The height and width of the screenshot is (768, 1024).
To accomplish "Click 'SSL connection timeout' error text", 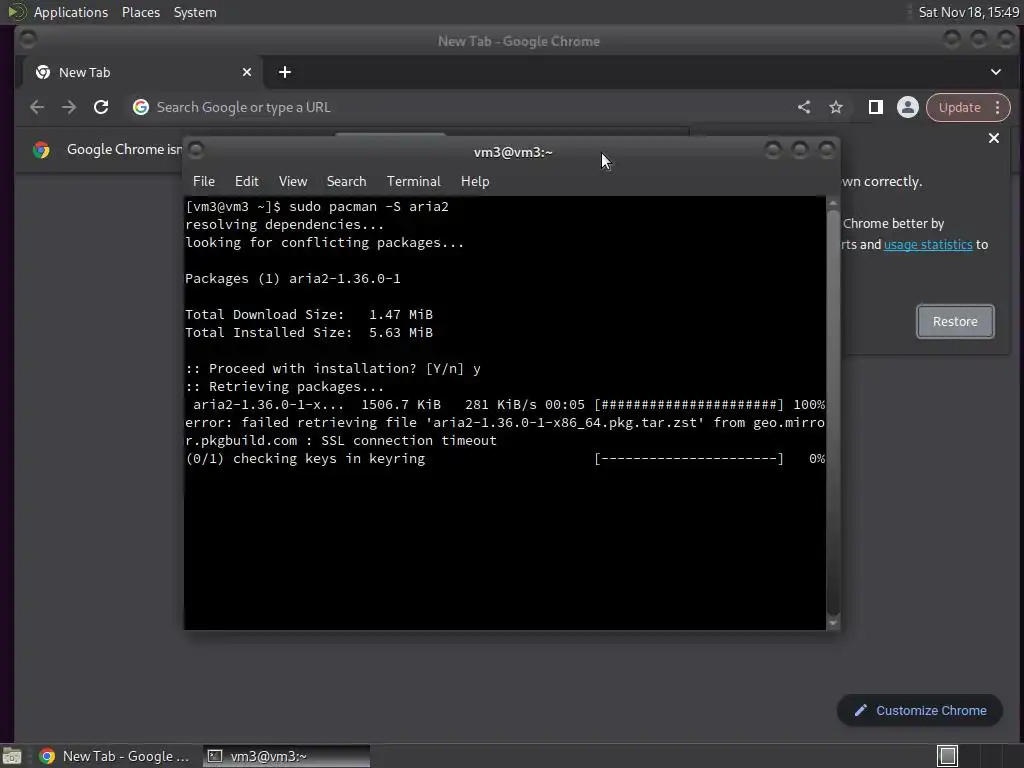I will [x=409, y=440].
